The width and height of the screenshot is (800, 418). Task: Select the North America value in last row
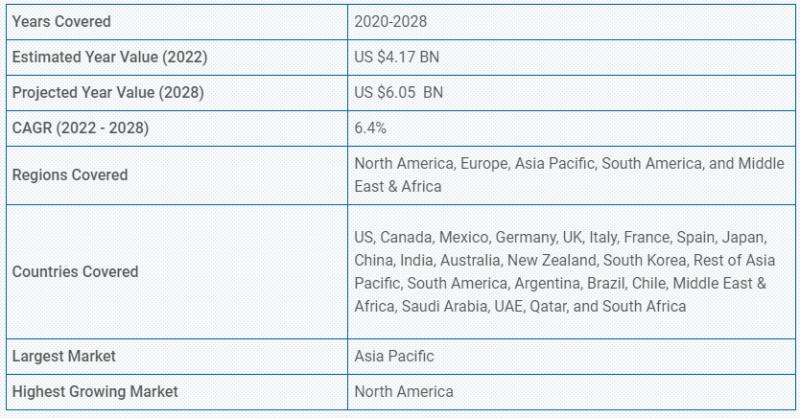tap(404, 391)
